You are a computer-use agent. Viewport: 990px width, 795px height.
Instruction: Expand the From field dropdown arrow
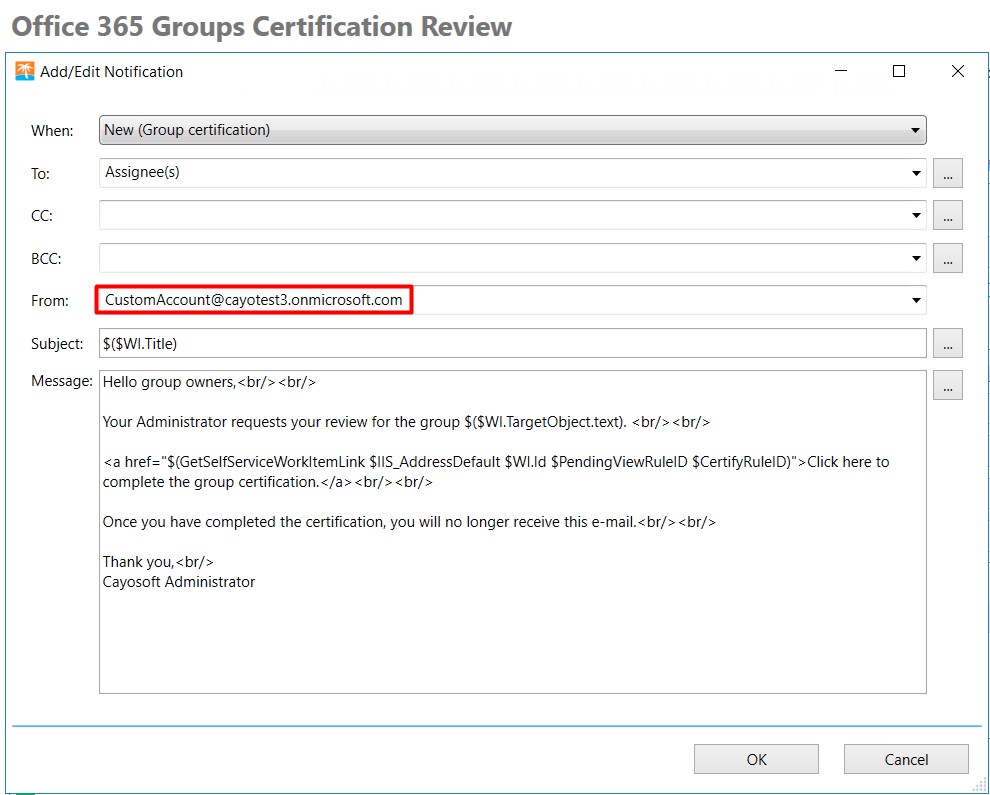click(x=916, y=301)
